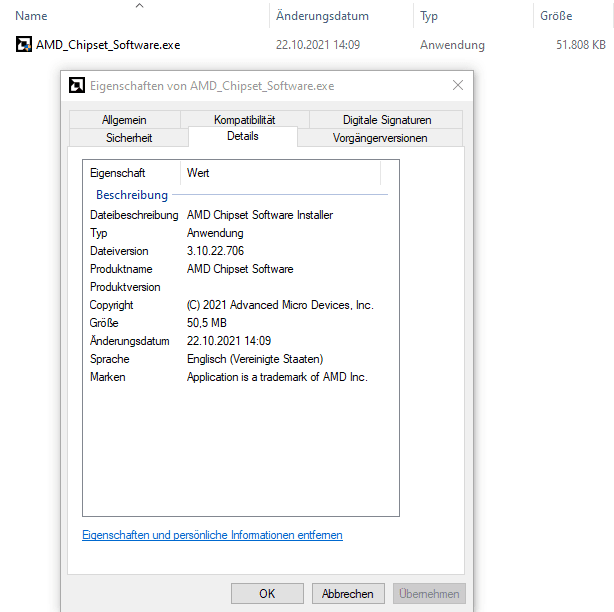Image resolution: width=614 pixels, height=612 pixels.
Task: Open the Kompatibilität tab
Action: click(x=245, y=120)
